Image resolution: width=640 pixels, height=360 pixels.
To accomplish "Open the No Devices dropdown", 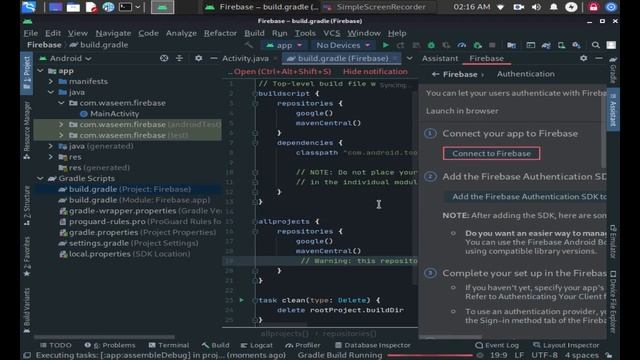I will pyautogui.click(x=343, y=45).
